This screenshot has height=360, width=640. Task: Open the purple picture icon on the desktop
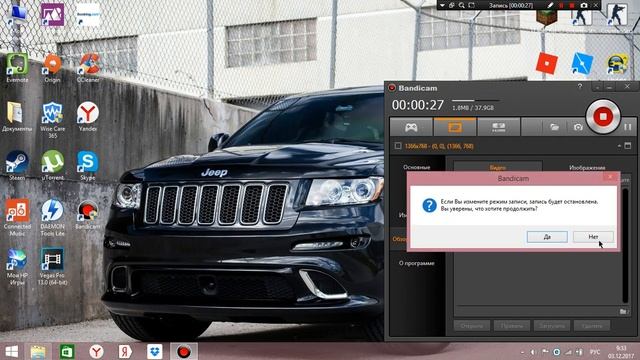coord(52,15)
